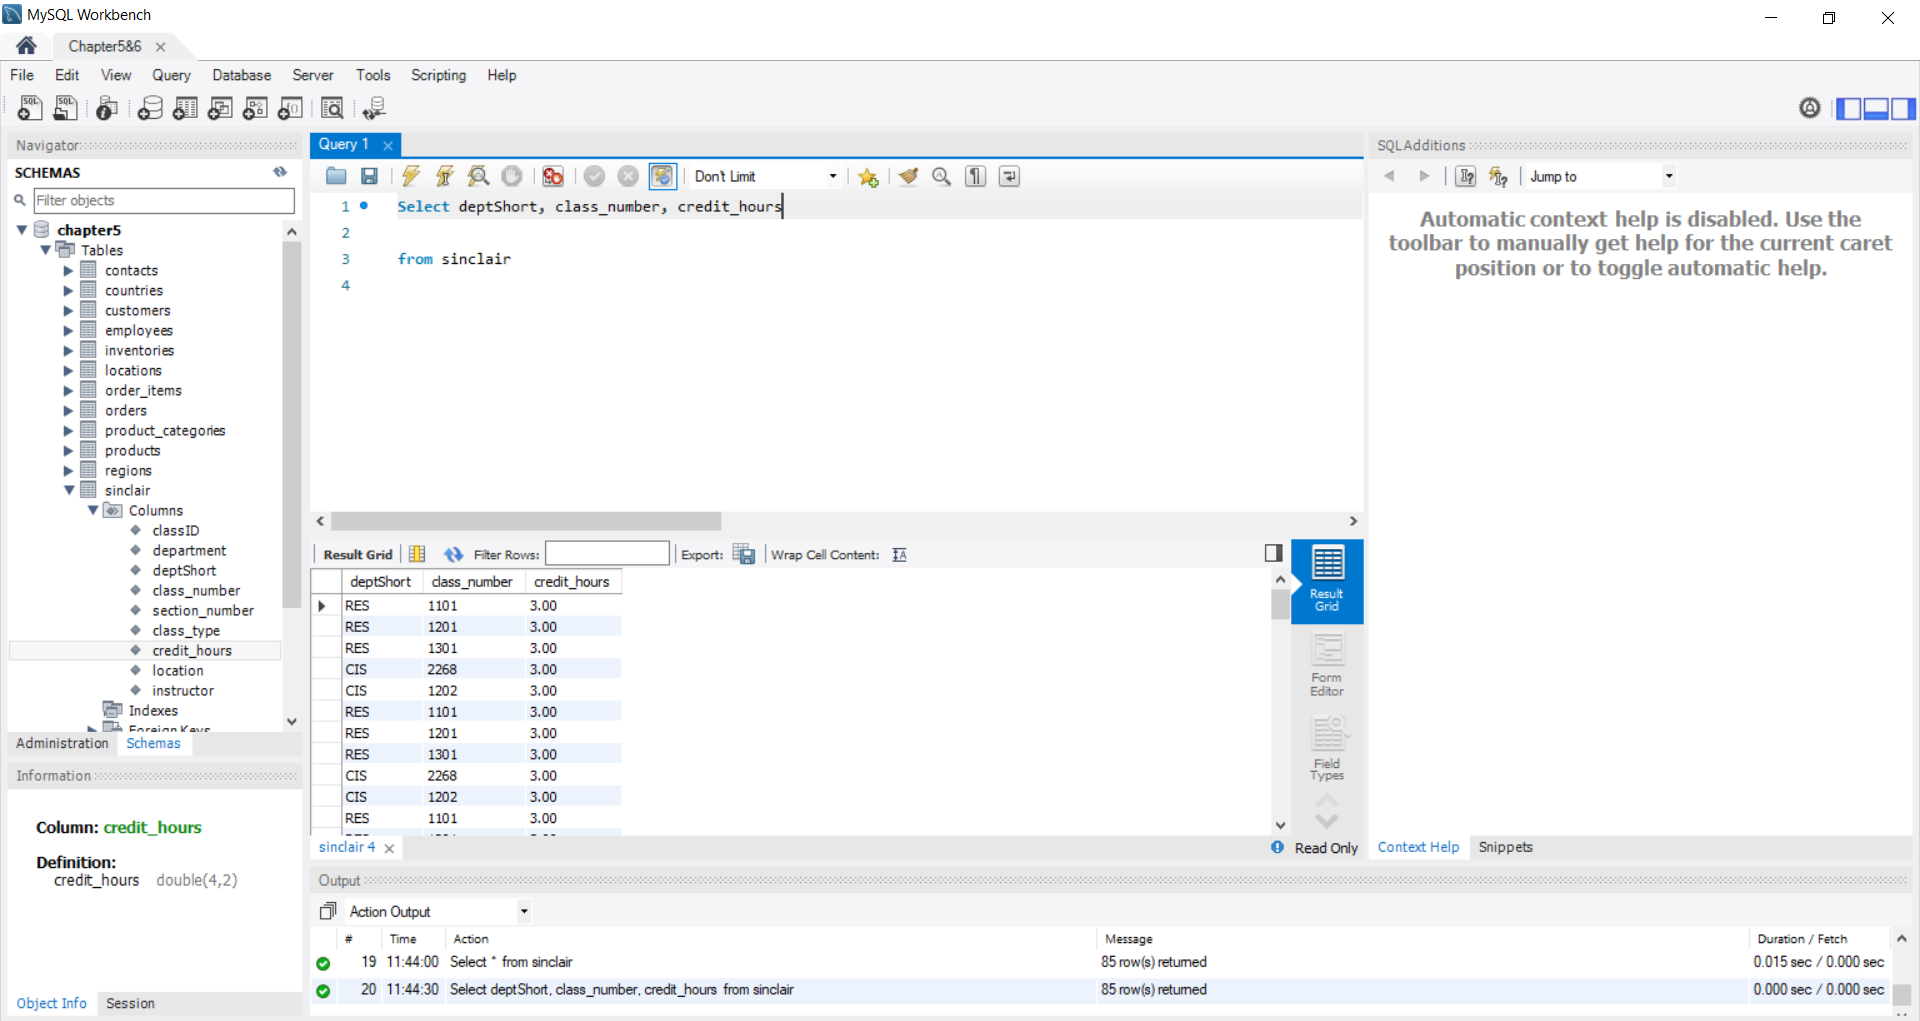1920x1021 pixels.
Task: Switch to the Session tab
Action: click(x=130, y=1003)
